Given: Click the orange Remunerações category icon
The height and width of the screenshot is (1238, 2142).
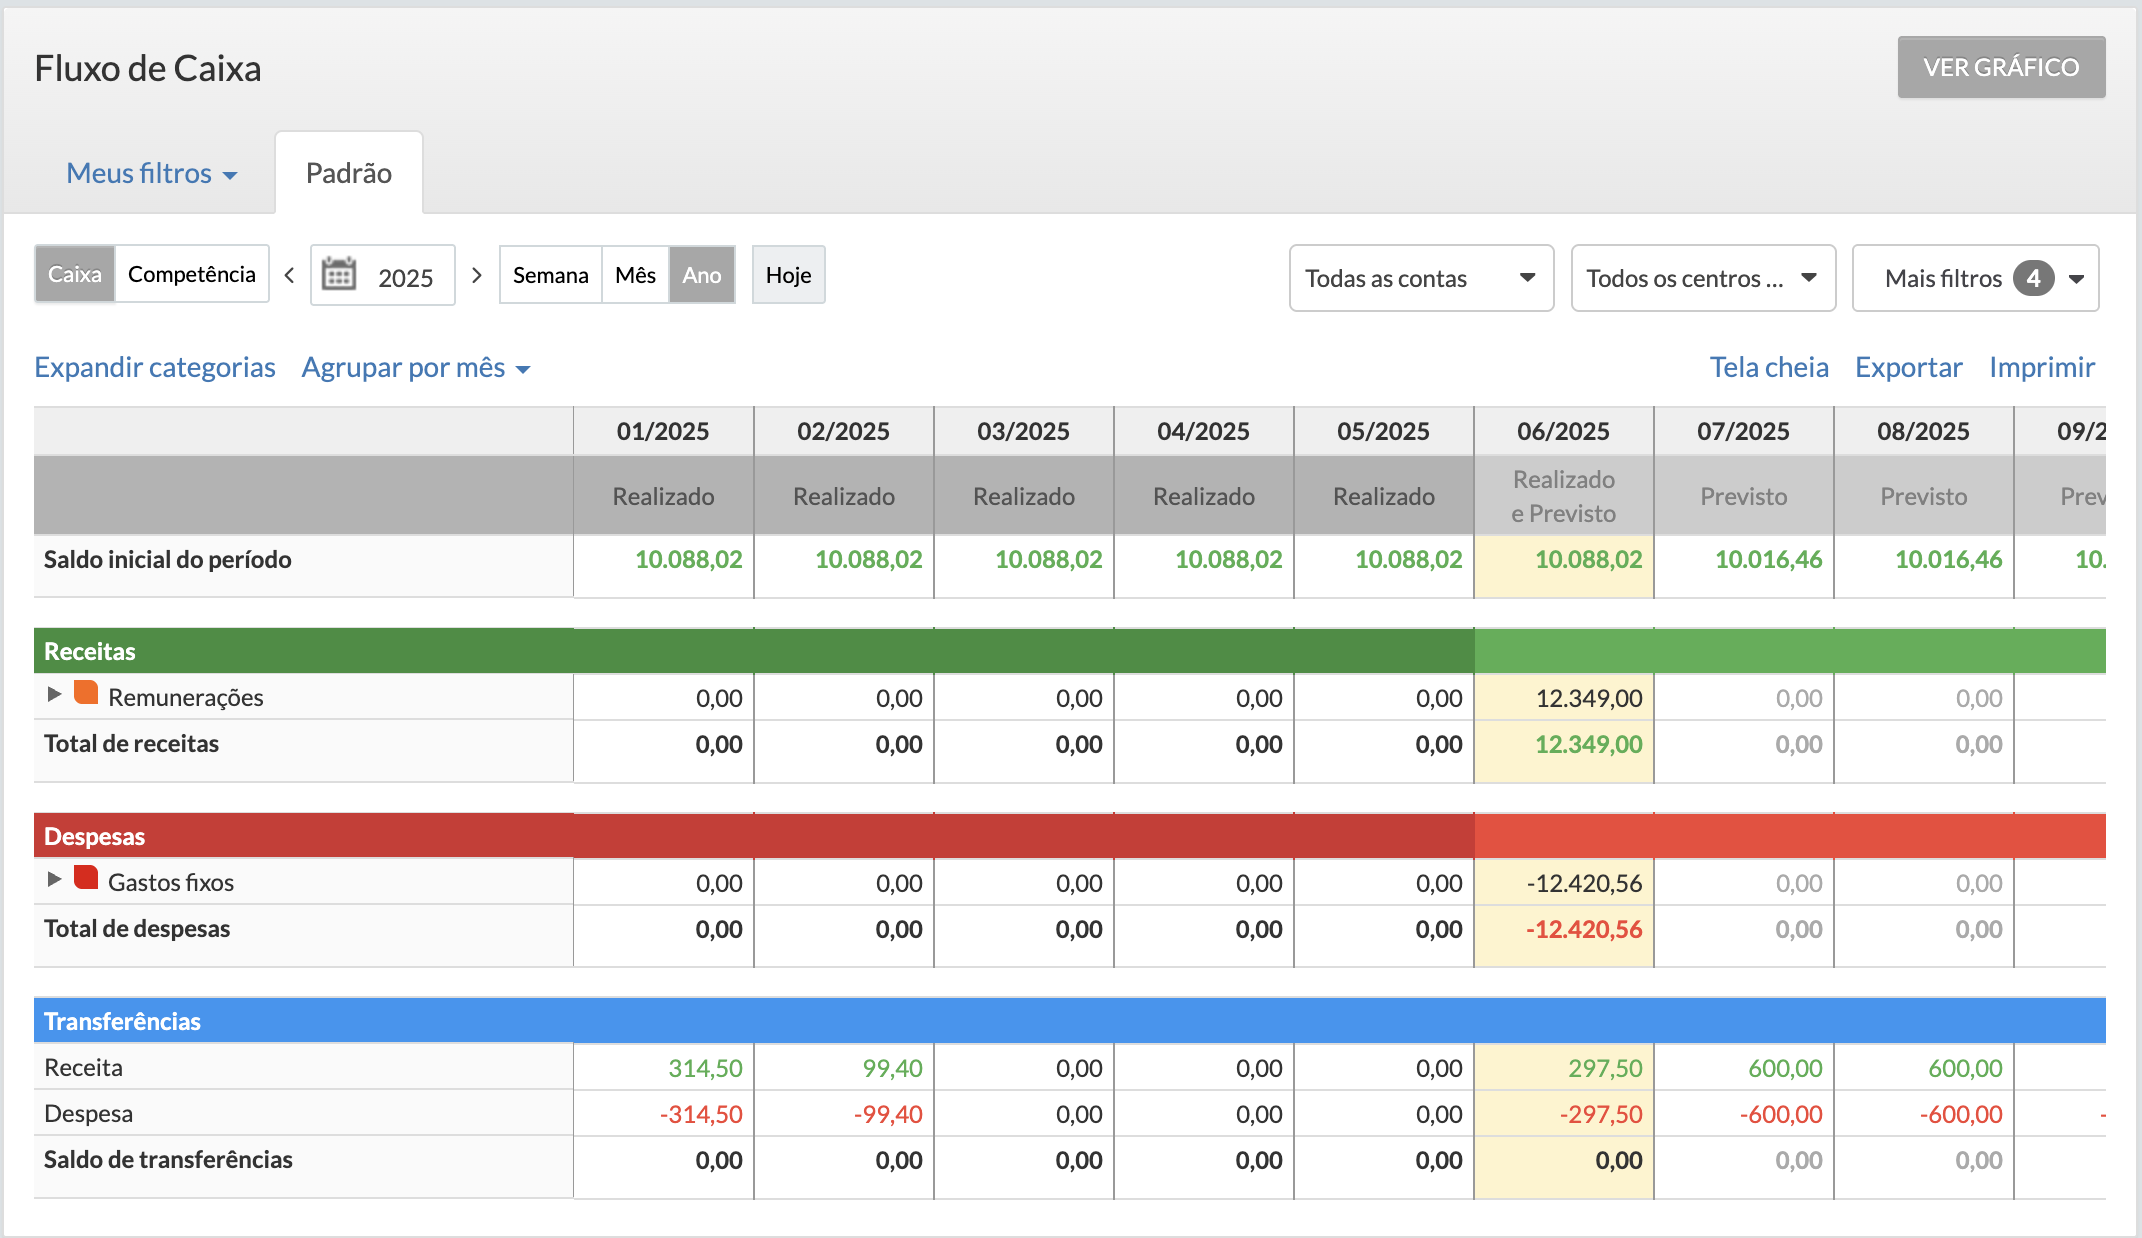Looking at the screenshot, I should point(86,693).
